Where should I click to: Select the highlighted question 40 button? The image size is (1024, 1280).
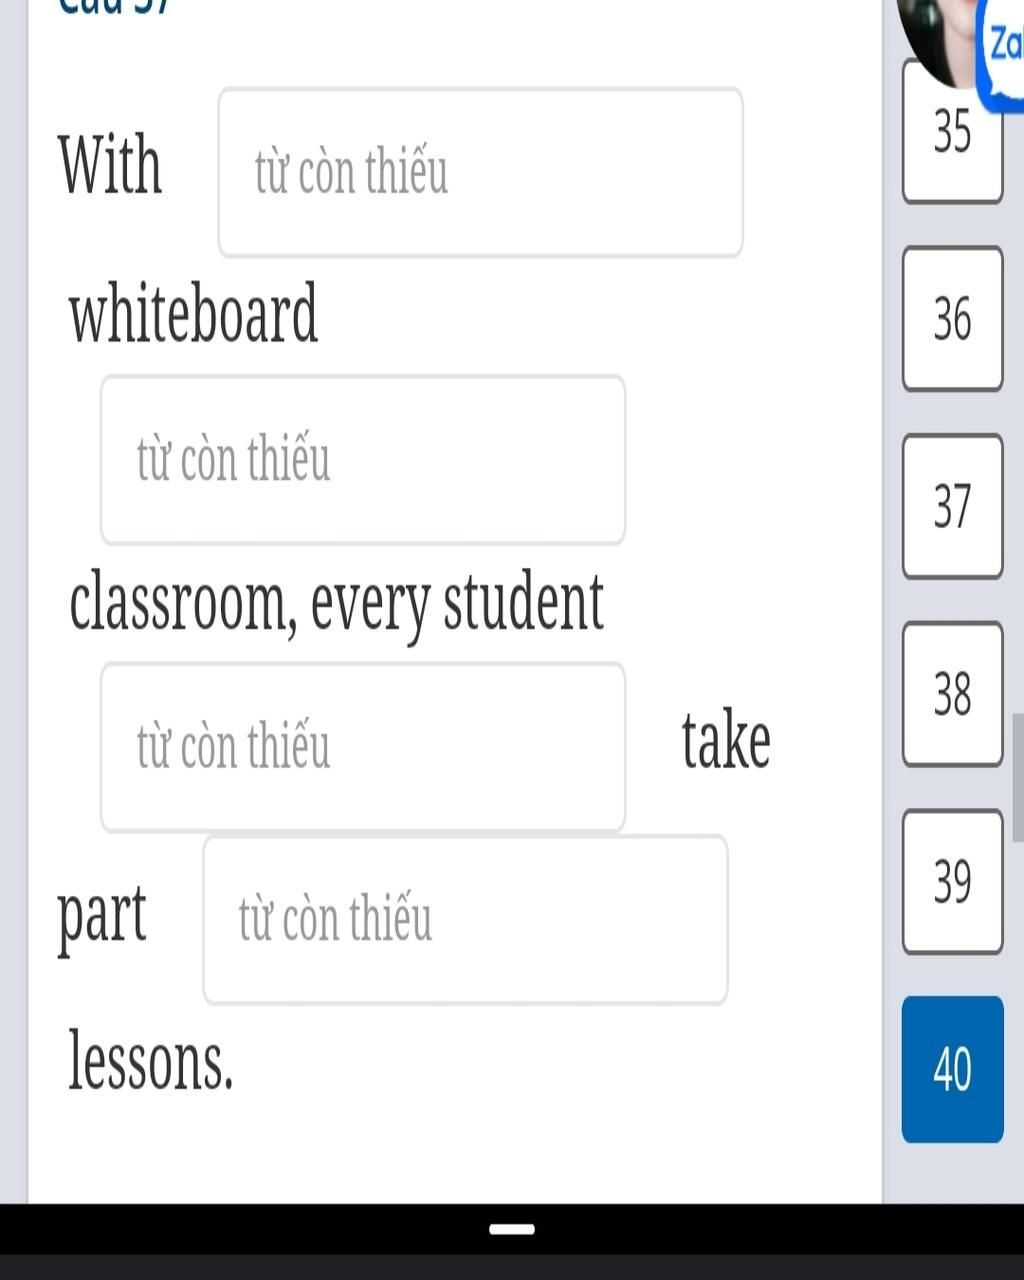[952, 1069]
